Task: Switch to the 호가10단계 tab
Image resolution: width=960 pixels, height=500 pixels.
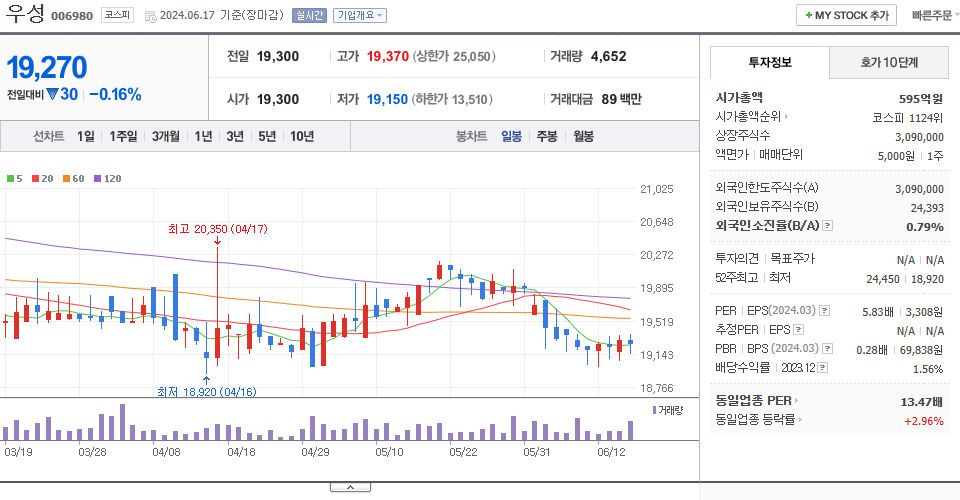Action: [889, 62]
